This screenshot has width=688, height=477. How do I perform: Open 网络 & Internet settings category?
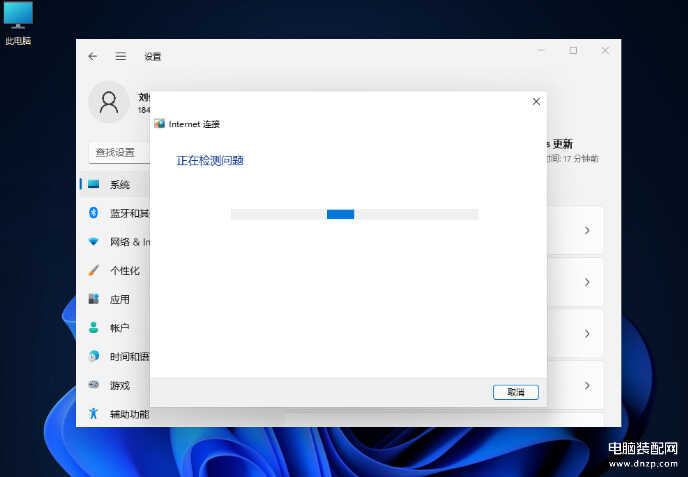115,242
